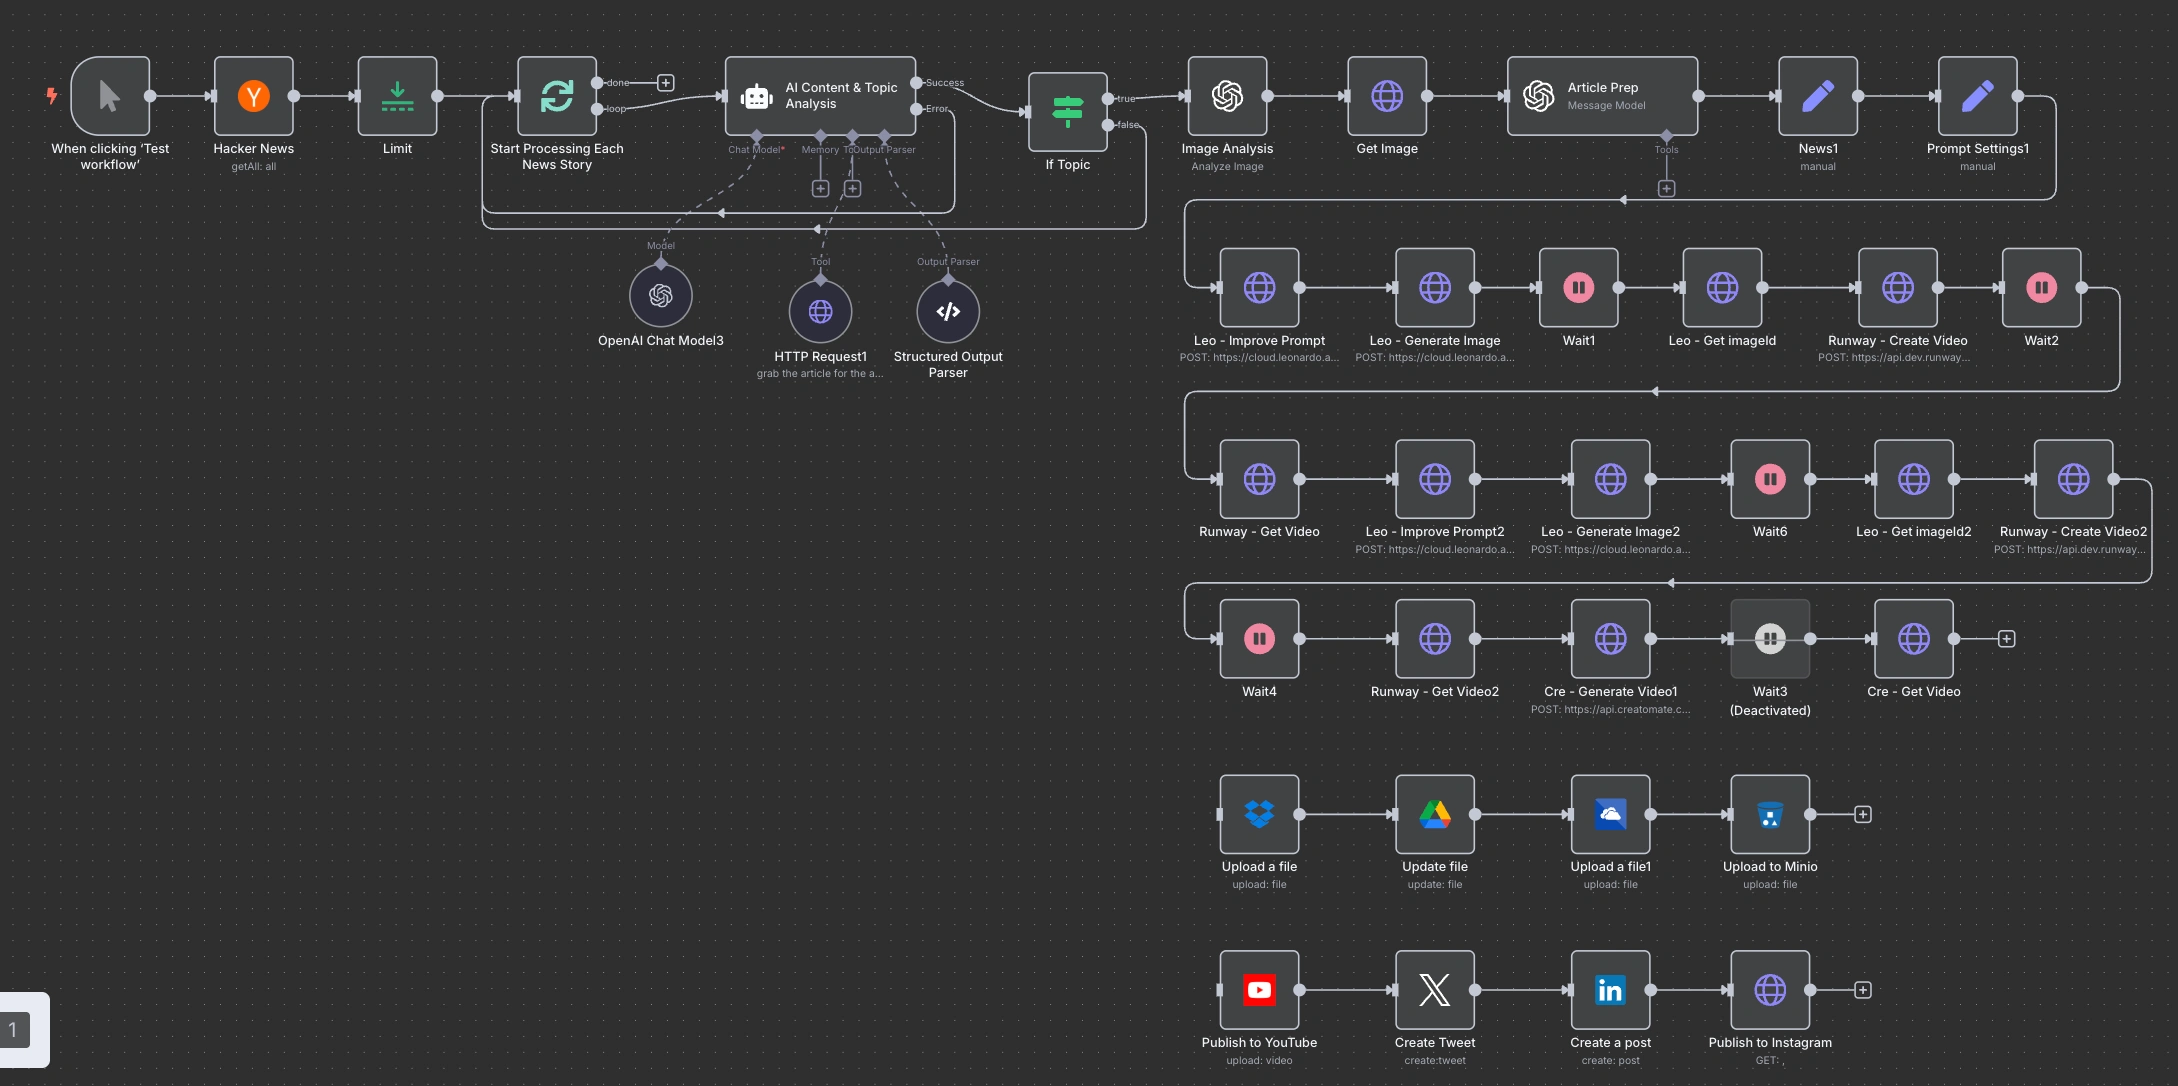The height and width of the screenshot is (1086, 2178).
Task: Open the Google Drive Update file node
Action: 1435,814
